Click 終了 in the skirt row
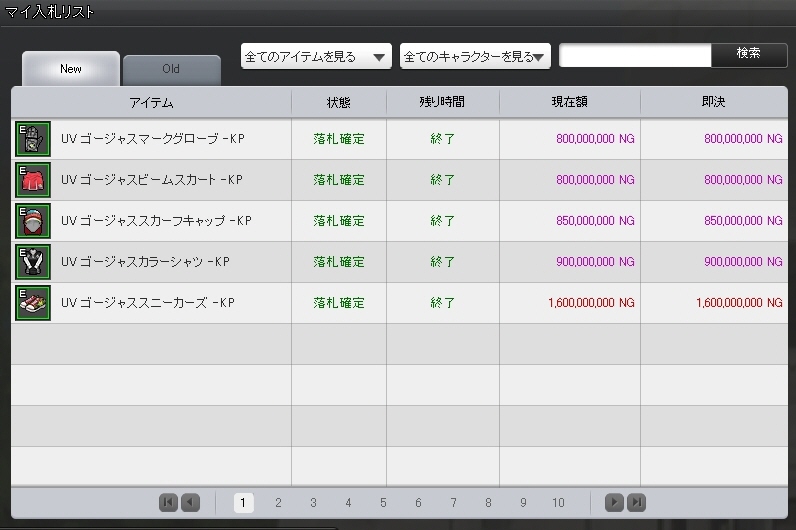This screenshot has width=796, height=530. coord(442,180)
